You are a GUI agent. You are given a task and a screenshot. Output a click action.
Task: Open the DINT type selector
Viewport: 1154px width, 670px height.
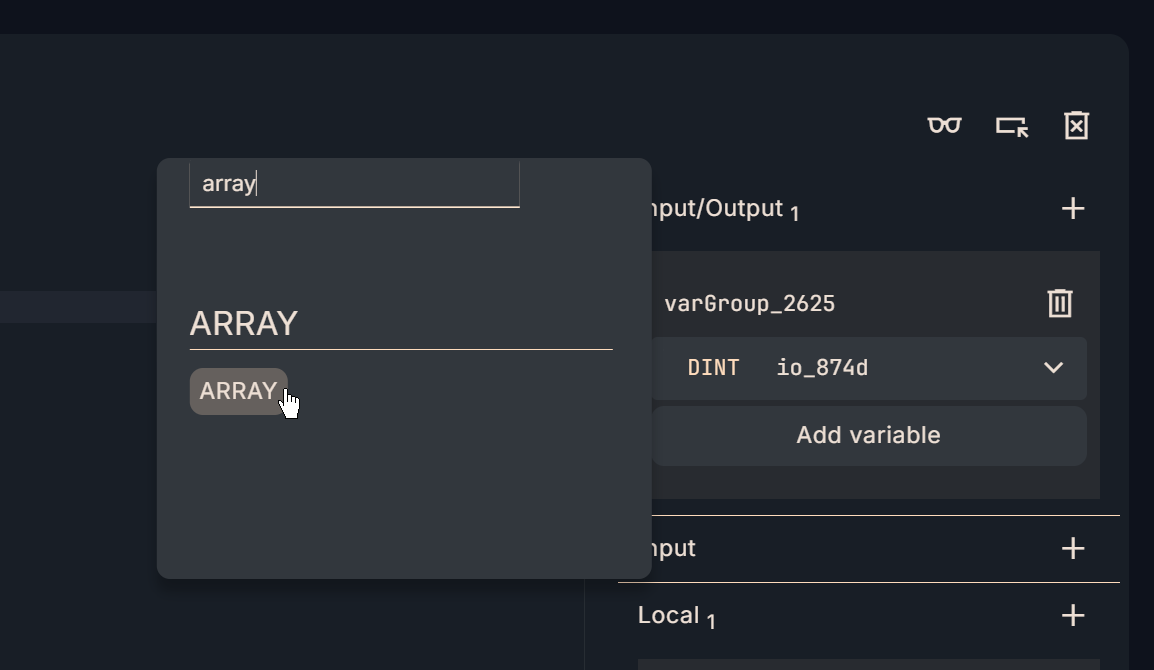click(713, 368)
